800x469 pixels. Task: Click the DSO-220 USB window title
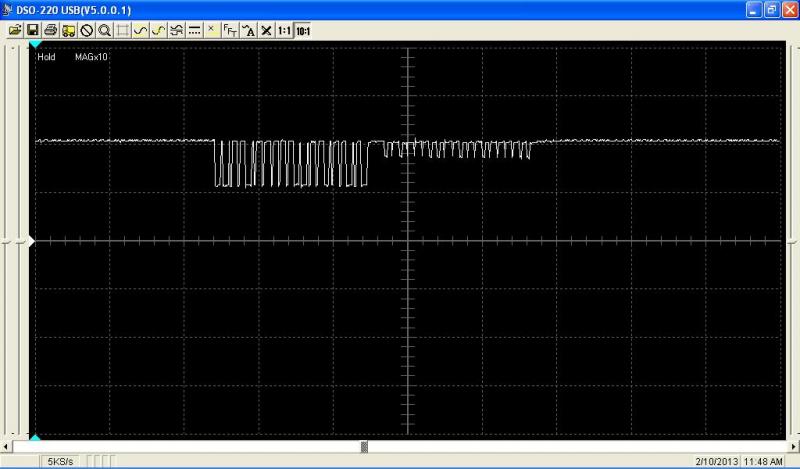pyautogui.click(x=73, y=10)
